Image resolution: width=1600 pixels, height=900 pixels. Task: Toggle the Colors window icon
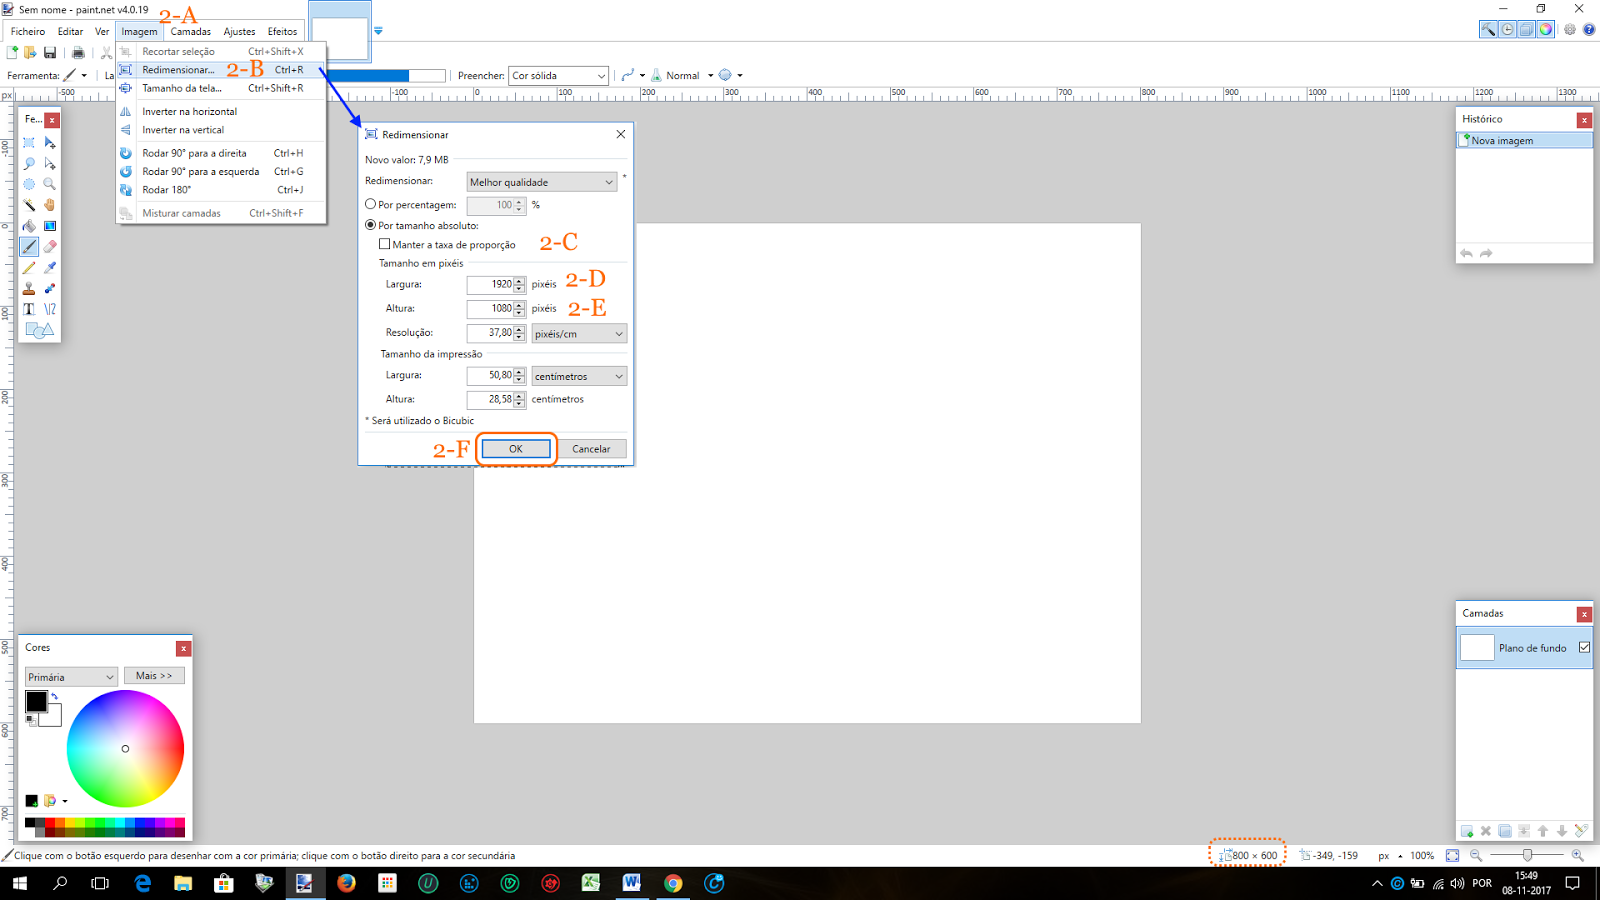pos(1546,30)
